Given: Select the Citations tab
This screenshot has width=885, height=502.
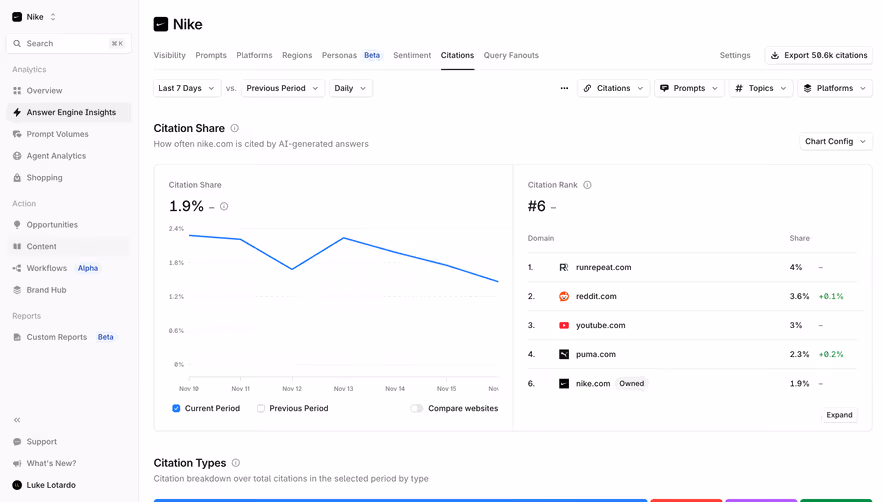Looking at the screenshot, I should tap(457, 55).
